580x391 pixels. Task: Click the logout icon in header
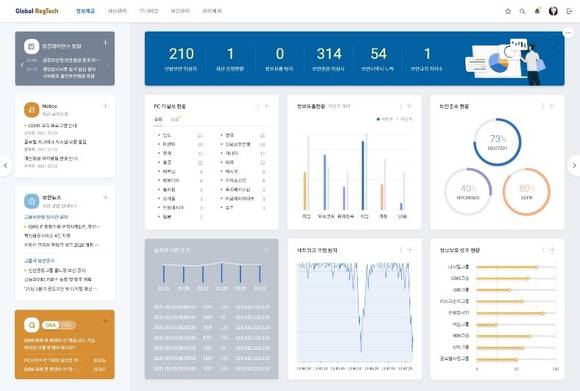[569, 11]
